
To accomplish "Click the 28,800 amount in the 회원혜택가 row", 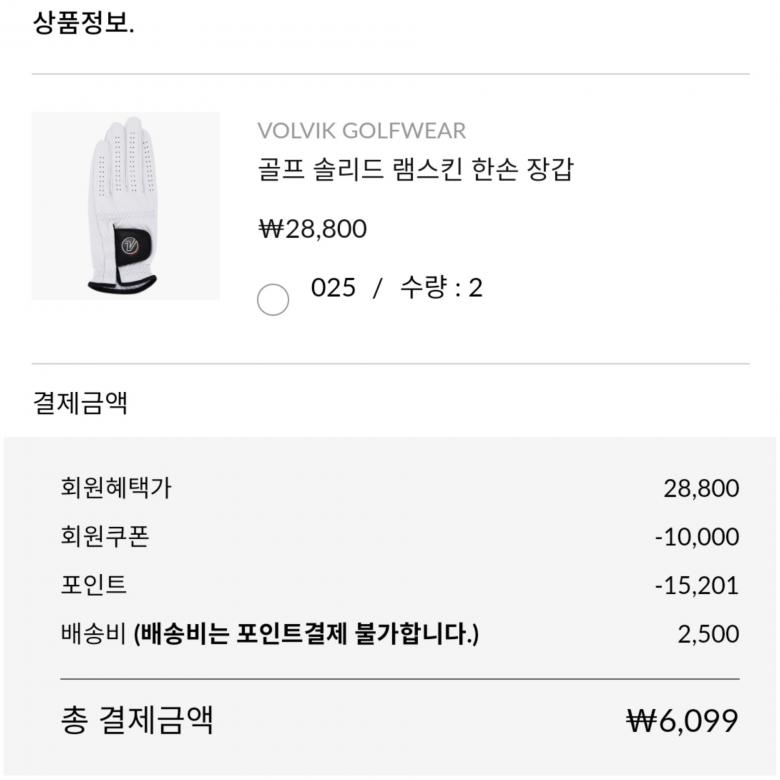I will click(701, 488).
